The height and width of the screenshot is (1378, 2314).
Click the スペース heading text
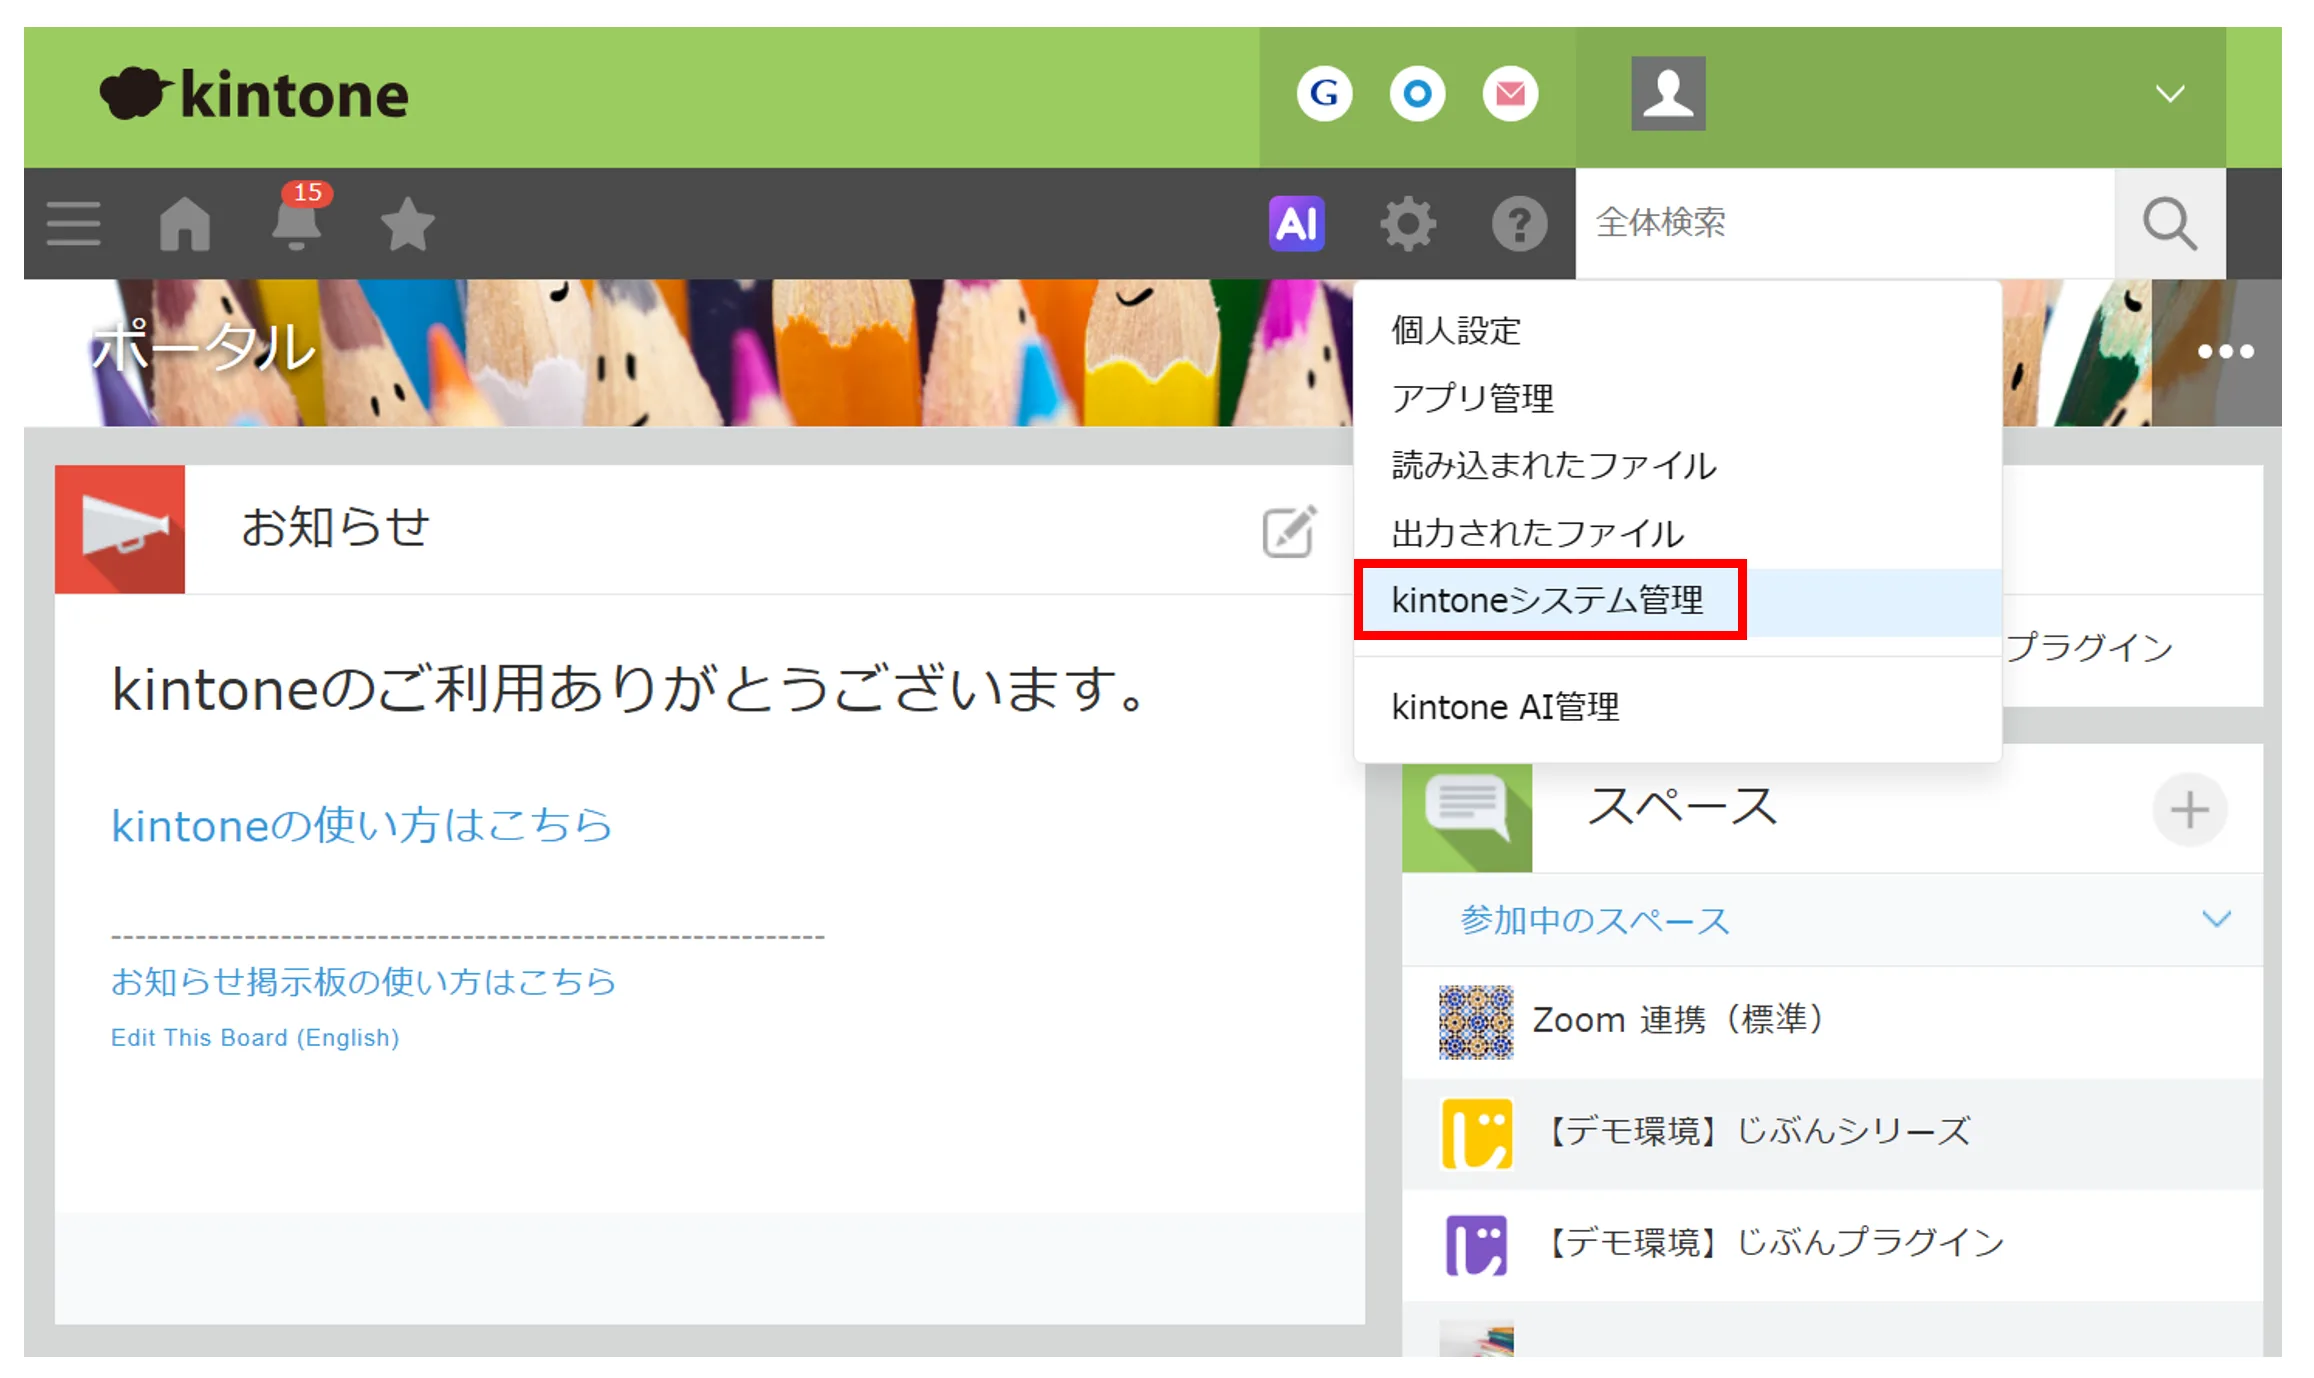[x=1682, y=806]
